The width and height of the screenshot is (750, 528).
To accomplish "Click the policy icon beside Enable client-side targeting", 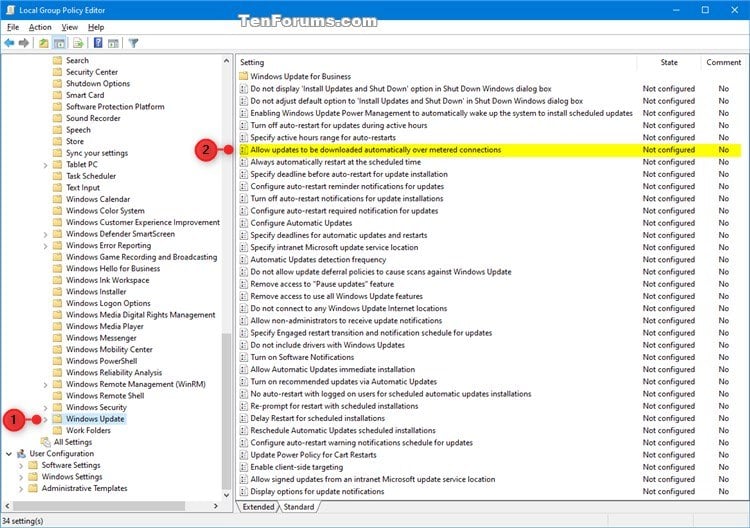I will tap(243, 467).
